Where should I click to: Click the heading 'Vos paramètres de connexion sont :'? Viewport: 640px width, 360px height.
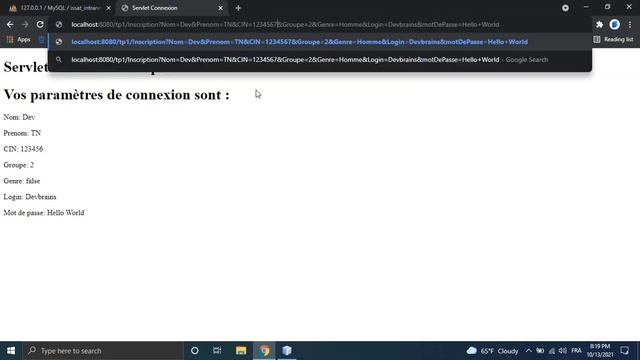coord(117,95)
